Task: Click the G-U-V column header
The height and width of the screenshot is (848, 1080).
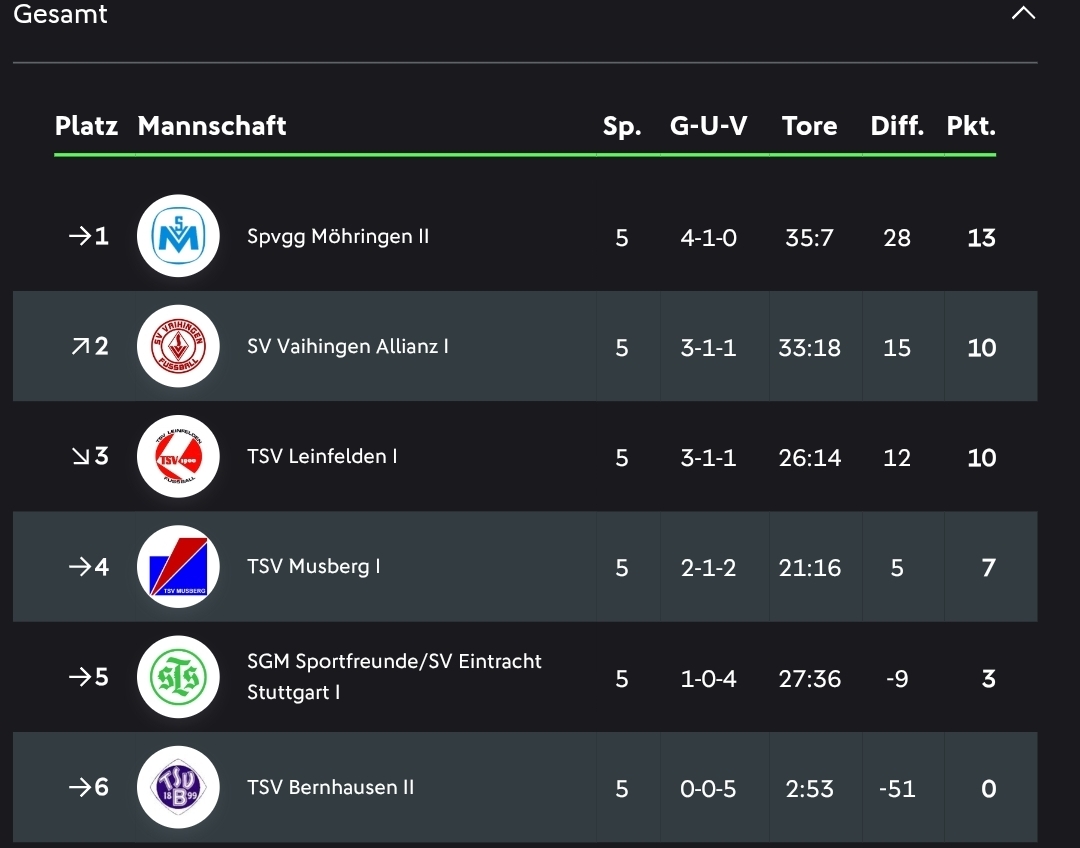Action: (x=708, y=126)
